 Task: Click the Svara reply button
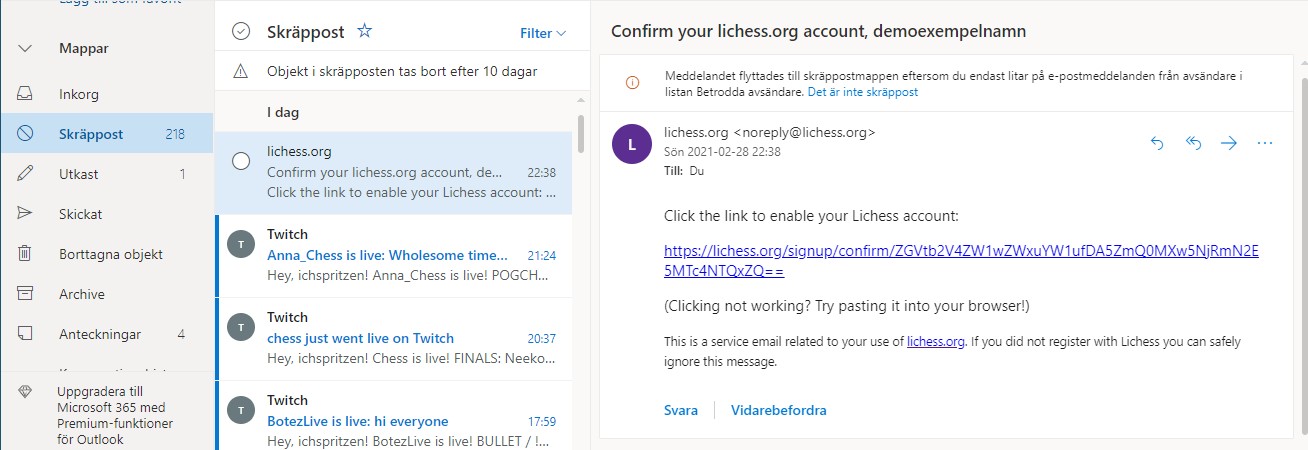(x=680, y=410)
